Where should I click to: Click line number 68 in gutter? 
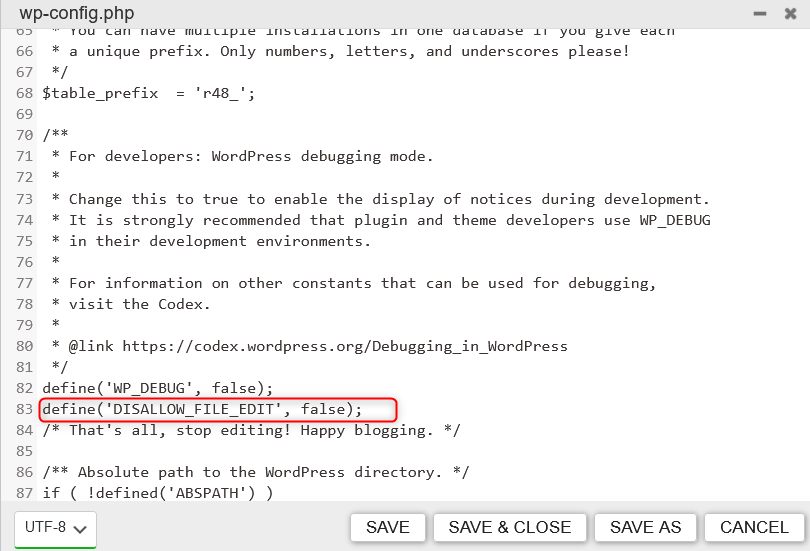coord(24,93)
